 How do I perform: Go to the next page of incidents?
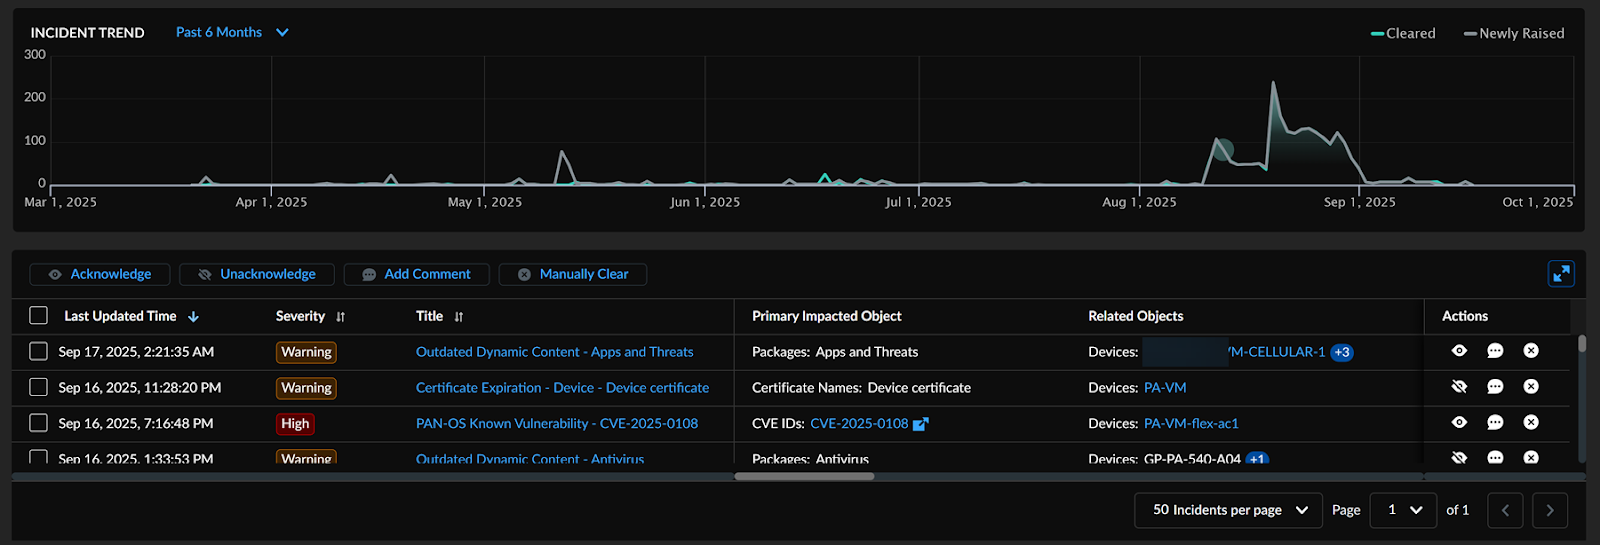1550,510
